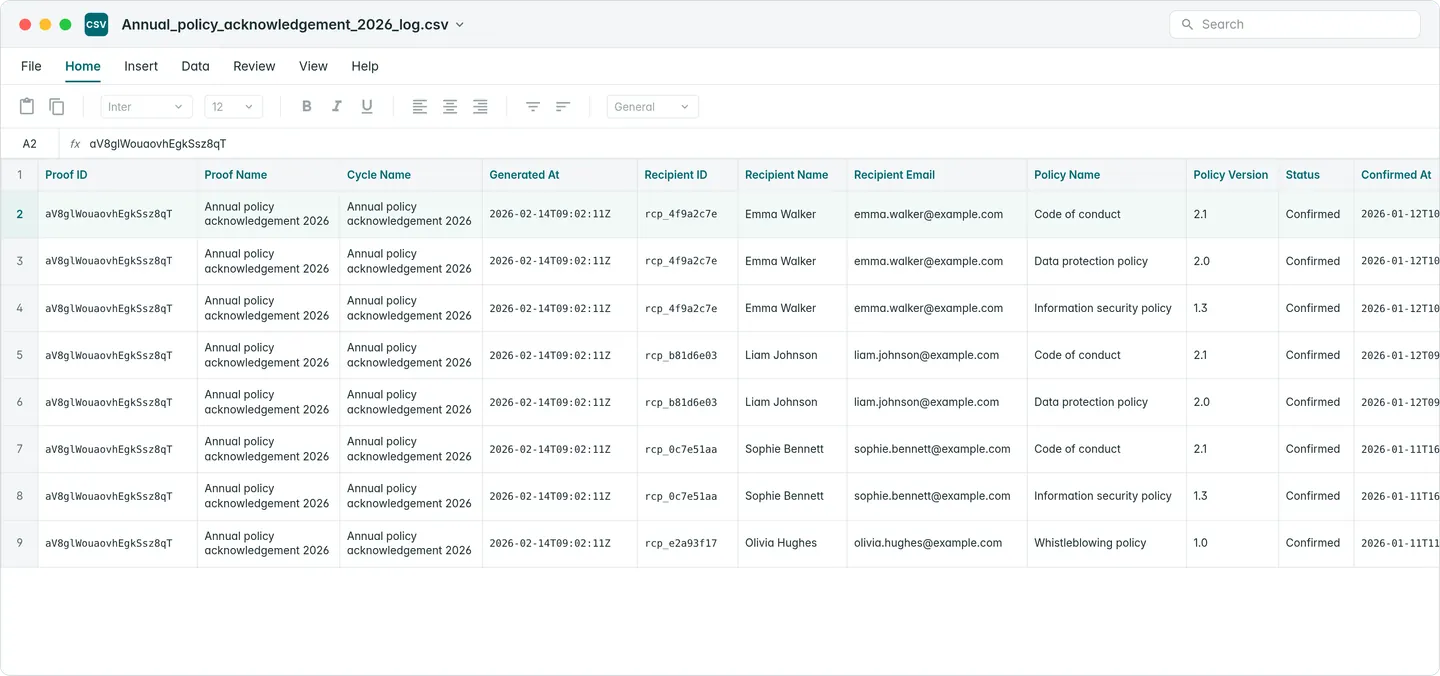Select row number 2 header
The height and width of the screenshot is (676, 1440).
[19, 214]
